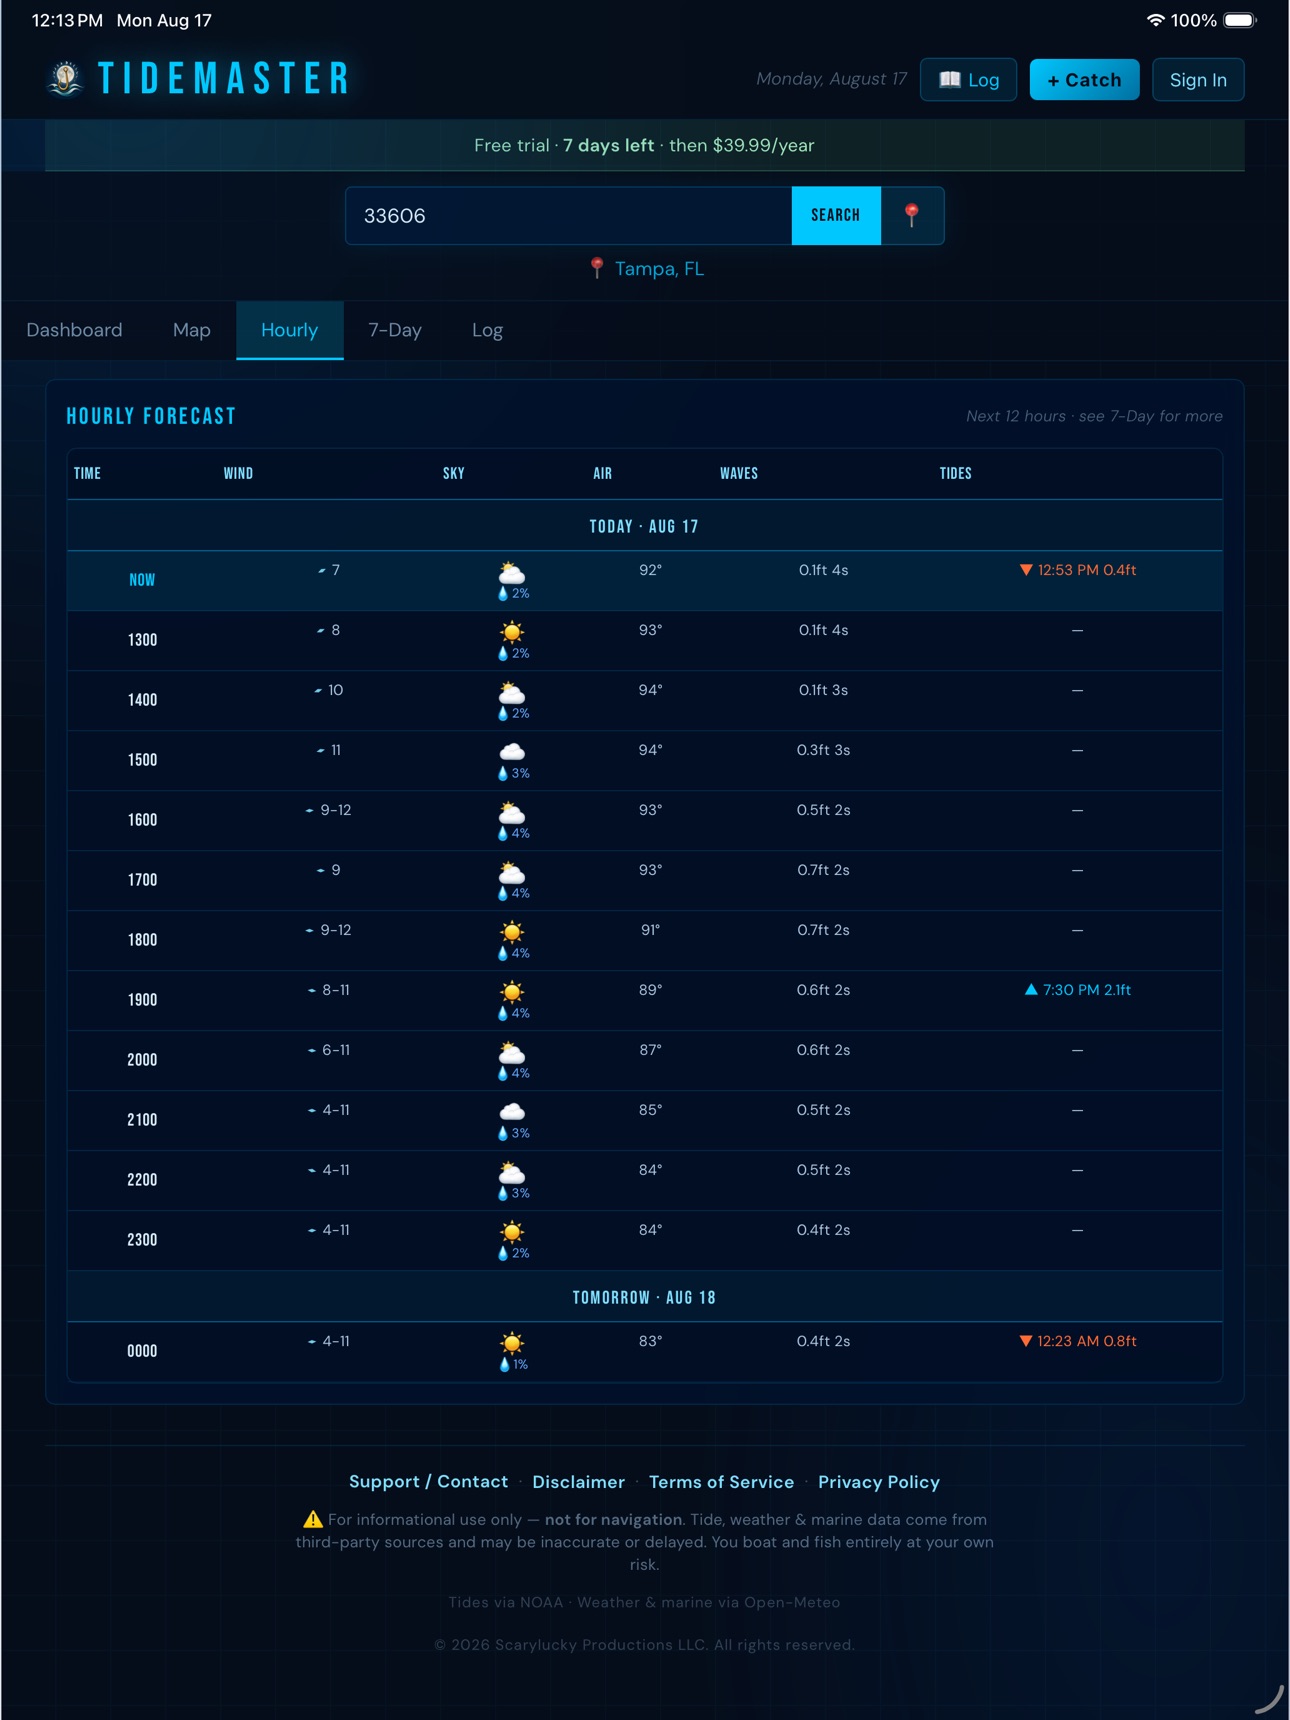
Task: Open the Disclaimer link
Action: coord(578,1481)
